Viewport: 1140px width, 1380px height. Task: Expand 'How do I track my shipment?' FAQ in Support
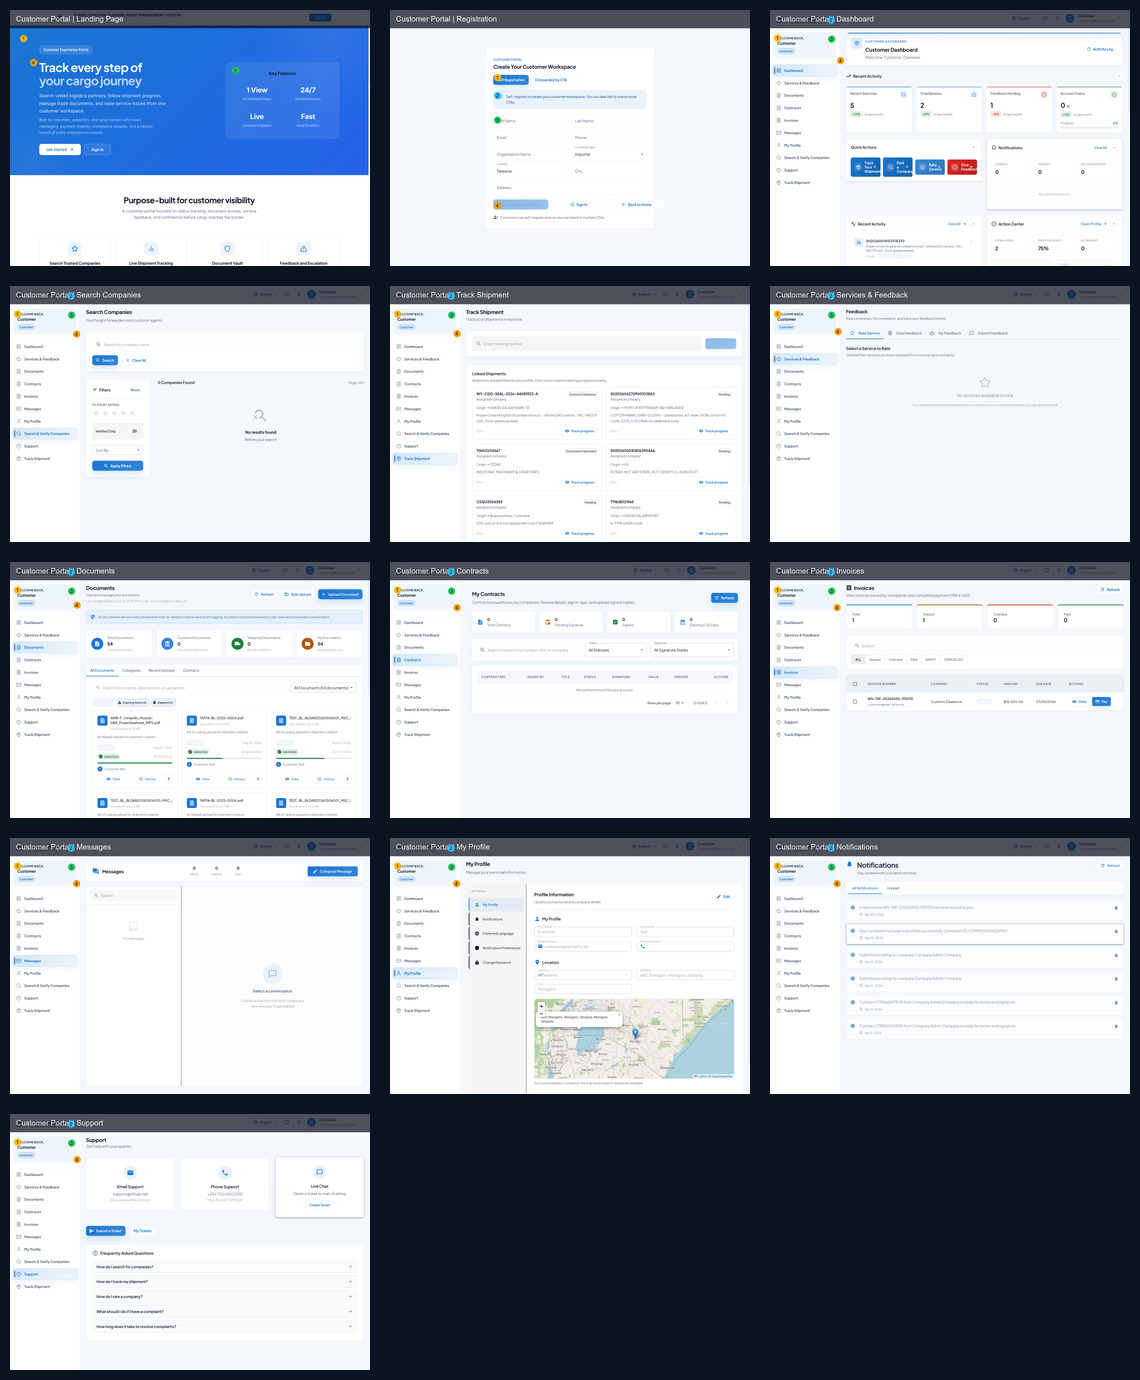(224, 1281)
